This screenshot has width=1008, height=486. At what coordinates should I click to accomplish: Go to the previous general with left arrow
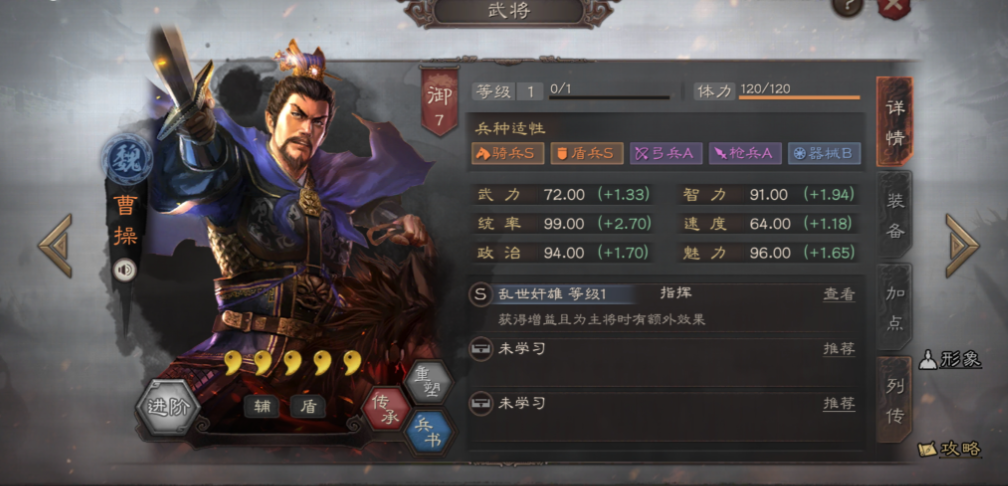point(55,246)
